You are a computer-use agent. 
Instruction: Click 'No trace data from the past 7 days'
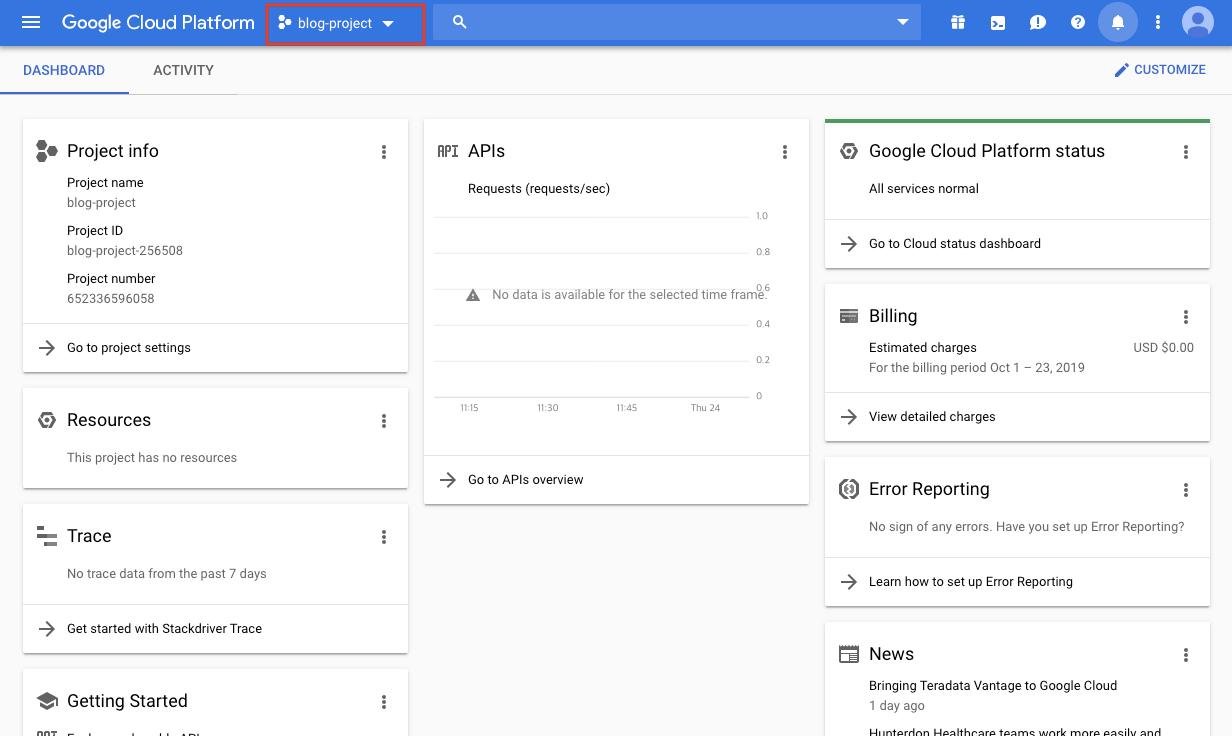[167, 574]
